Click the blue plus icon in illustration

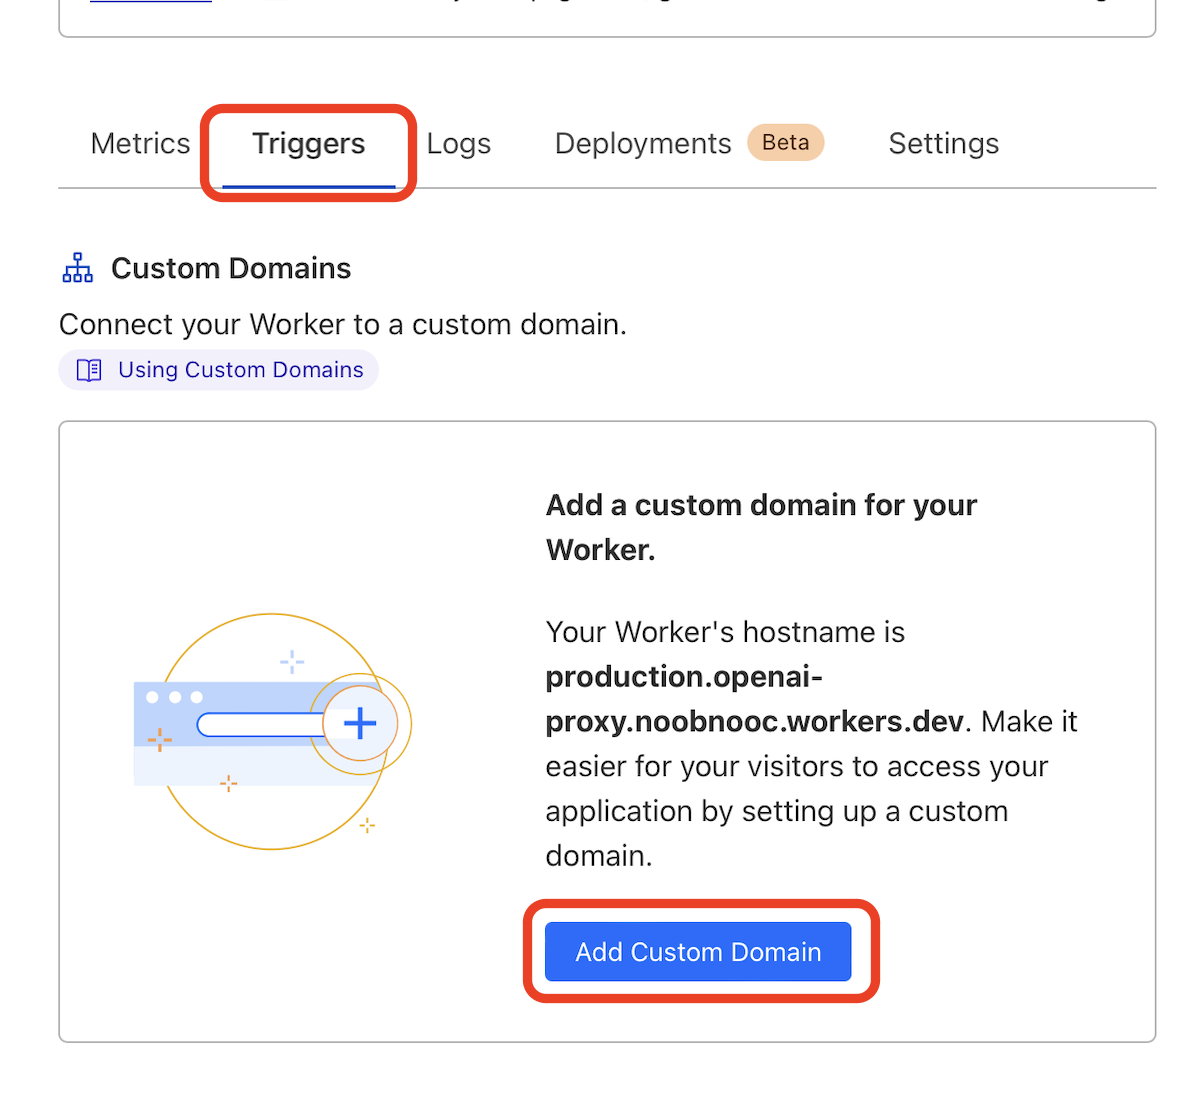(360, 723)
